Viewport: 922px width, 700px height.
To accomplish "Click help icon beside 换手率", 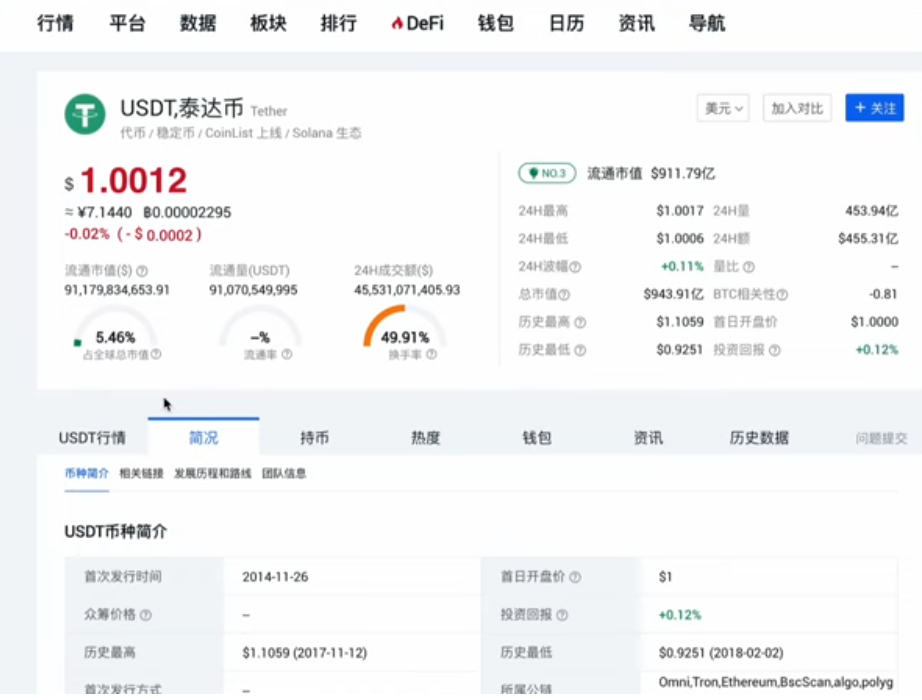I will click(432, 354).
